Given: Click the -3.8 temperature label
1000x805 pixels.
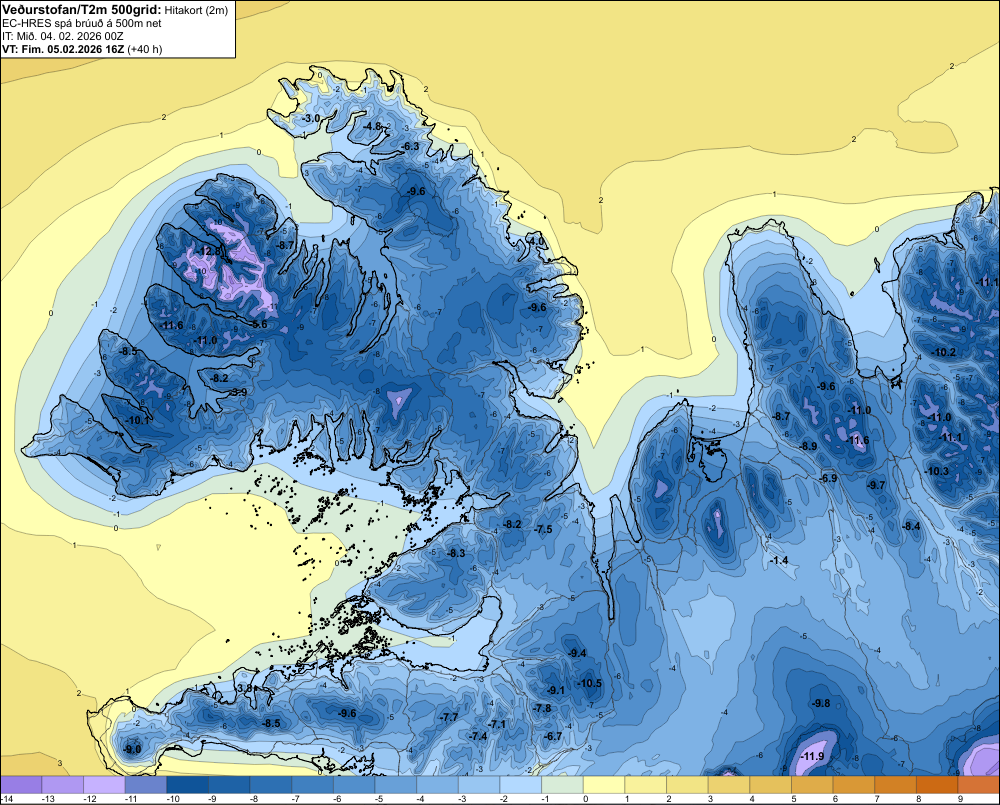Looking at the screenshot, I should 244,688.
